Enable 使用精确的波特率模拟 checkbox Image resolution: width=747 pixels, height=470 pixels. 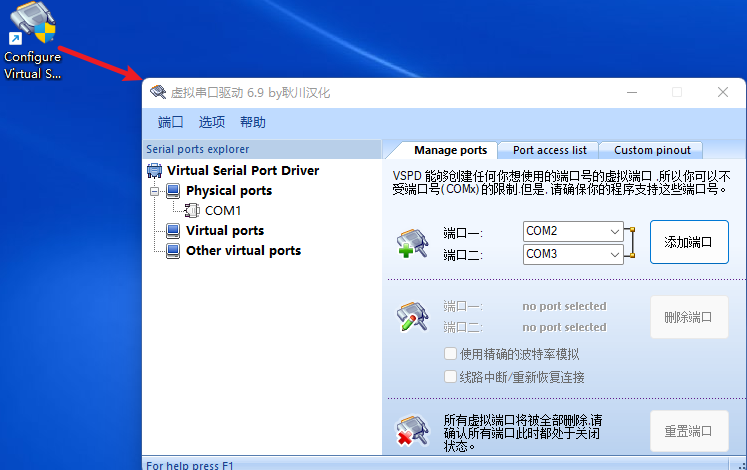(x=451, y=354)
